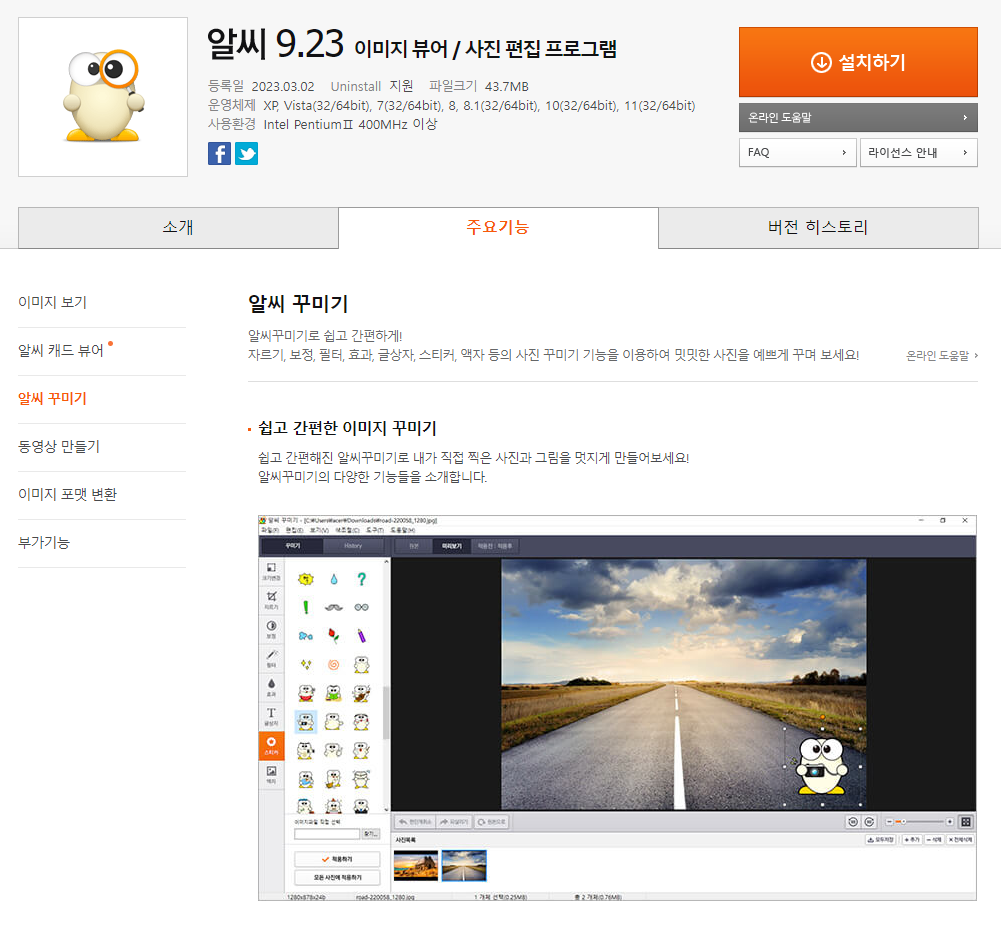Image resolution: width=1001 pixels, height=926 pixels.
Task: Click the 설치하기 install button
Action: pyautogui.click(x=858, y=62)
